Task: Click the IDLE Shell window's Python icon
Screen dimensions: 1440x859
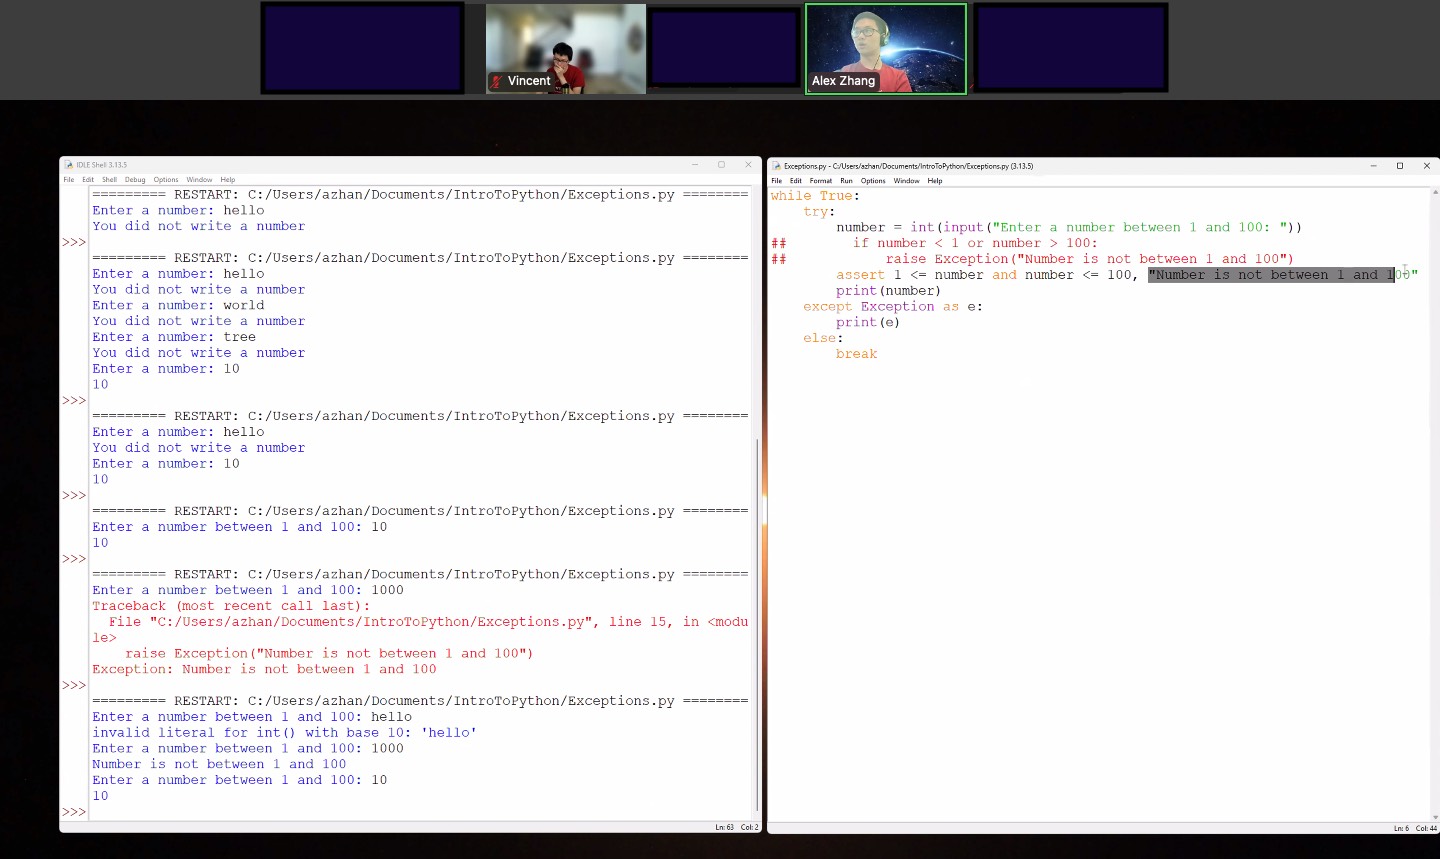Action: click(x=69, y=165)
